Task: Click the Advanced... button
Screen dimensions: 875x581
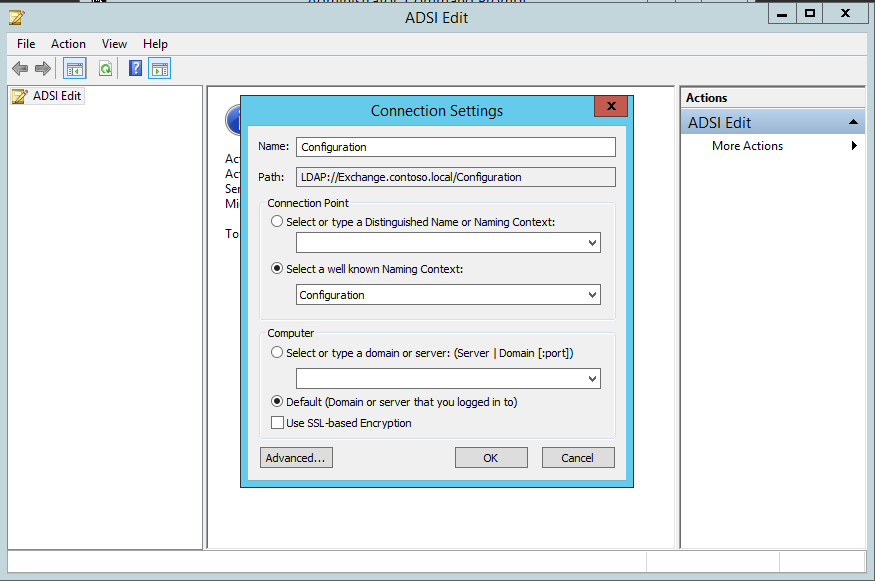Action: click(x=296, y=458)
